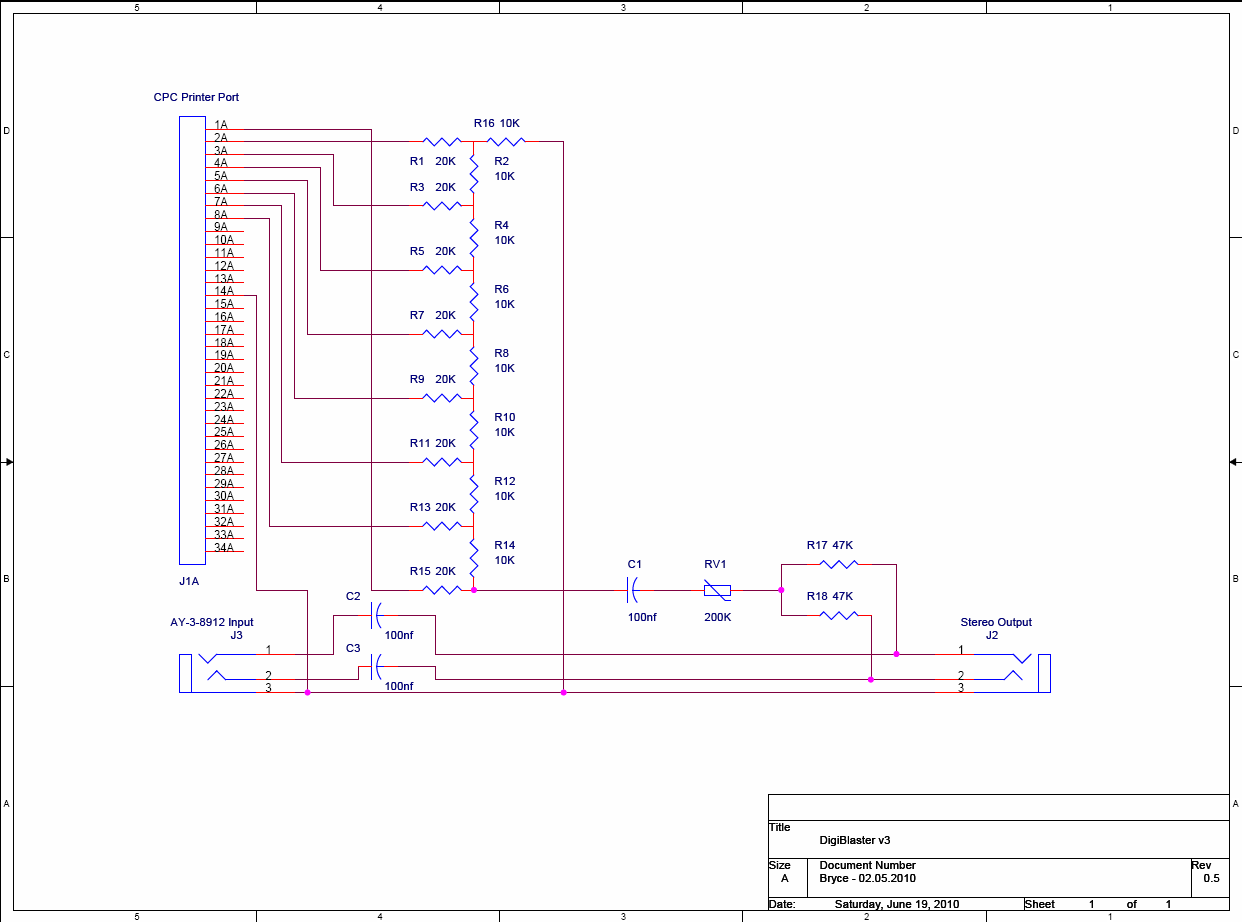Click the Rev value 0.5
This screenshot has width=1242, height=922.
click(x=1211, y=878)
